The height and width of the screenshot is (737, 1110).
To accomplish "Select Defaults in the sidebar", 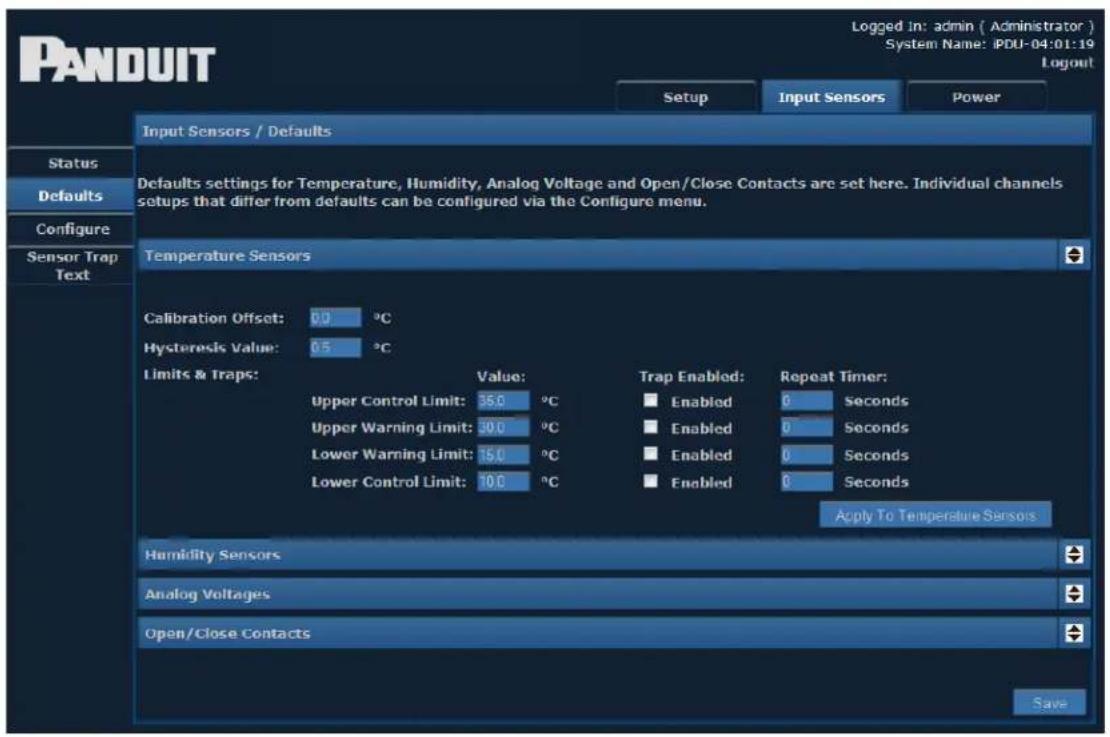I will click(x=71, y=196).
